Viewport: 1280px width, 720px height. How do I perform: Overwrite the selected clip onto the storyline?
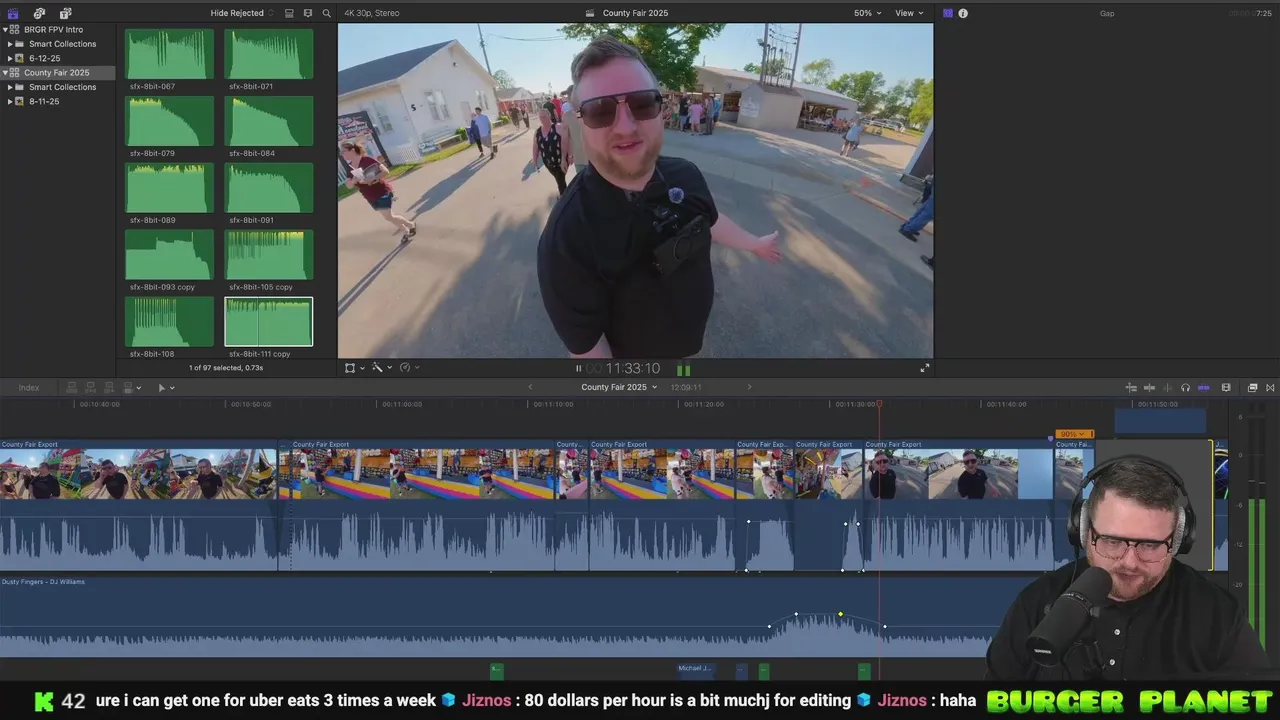pyautogui.click(x=129, y=387)
